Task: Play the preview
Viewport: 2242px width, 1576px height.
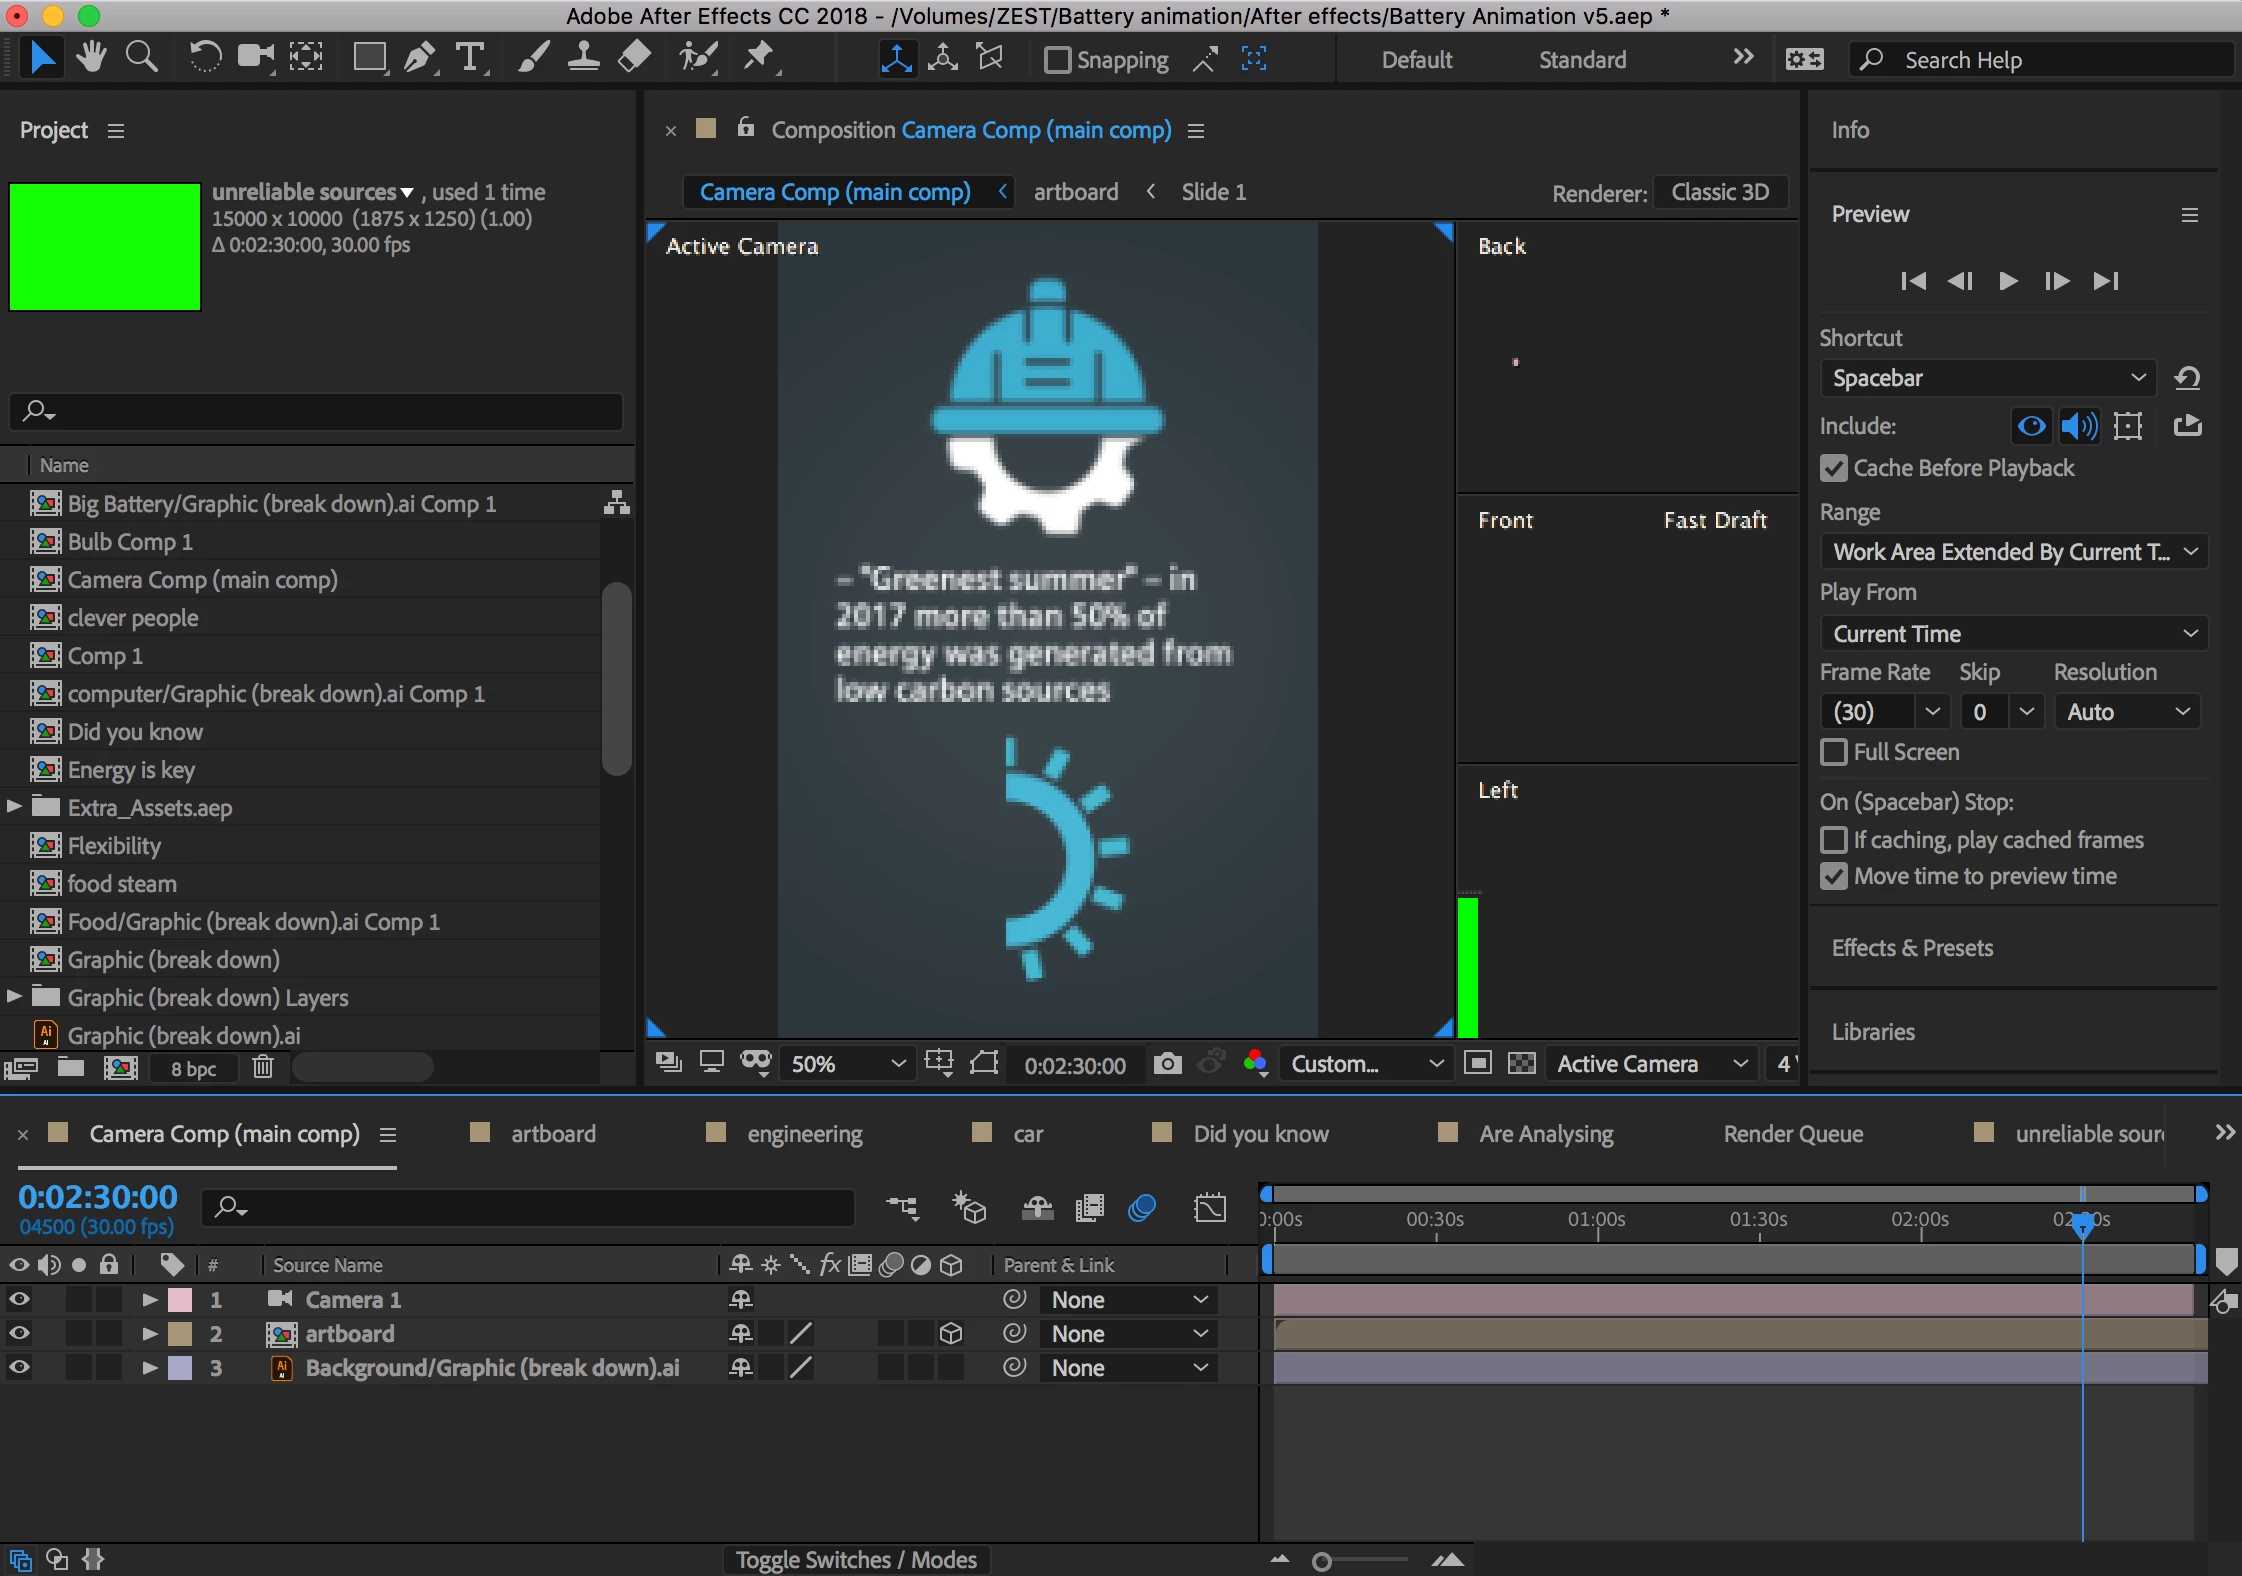Action: pyautogui.click(x=2007, y=281)
